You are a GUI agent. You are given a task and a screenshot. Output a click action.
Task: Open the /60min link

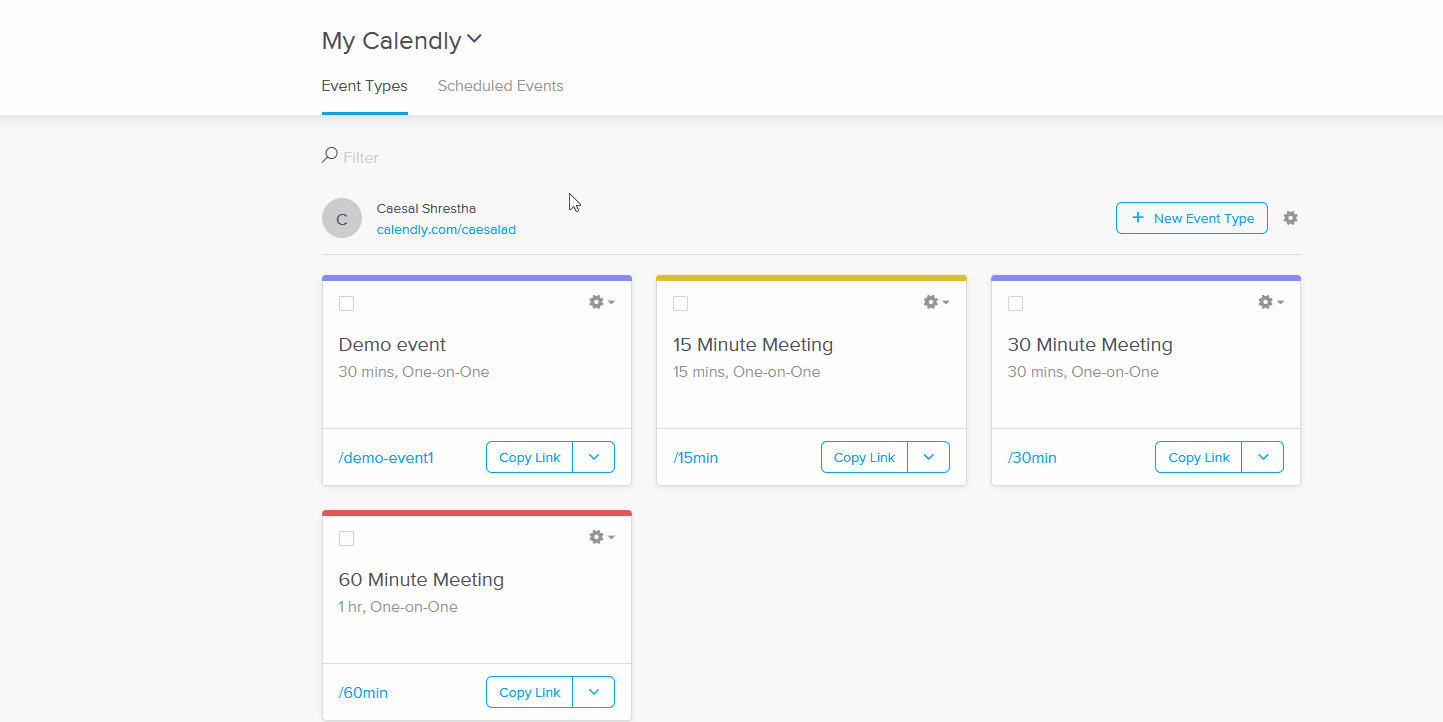(x=363, y=693)
